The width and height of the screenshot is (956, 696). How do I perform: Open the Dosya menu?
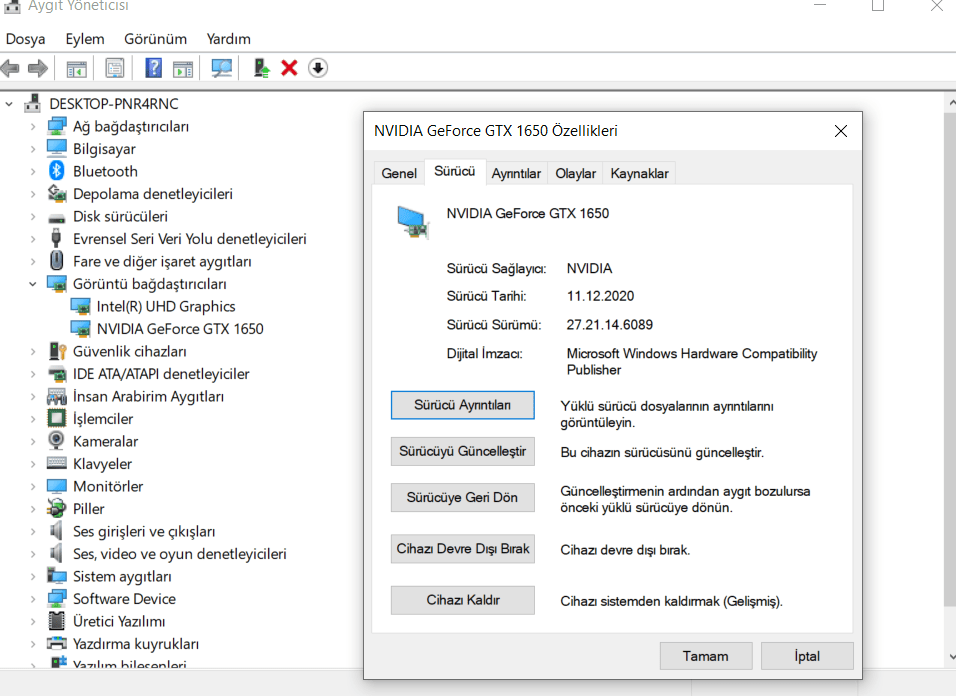(x=26, y=39)
